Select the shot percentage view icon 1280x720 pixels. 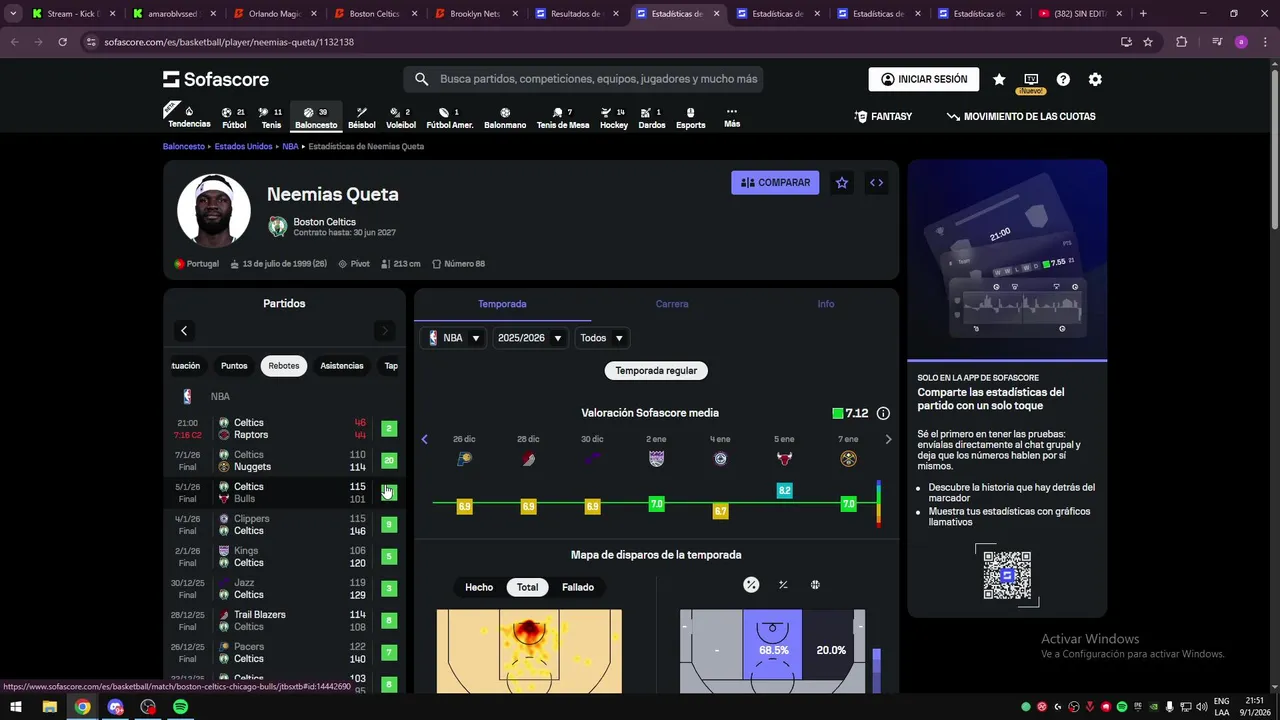tap(751, 585)
